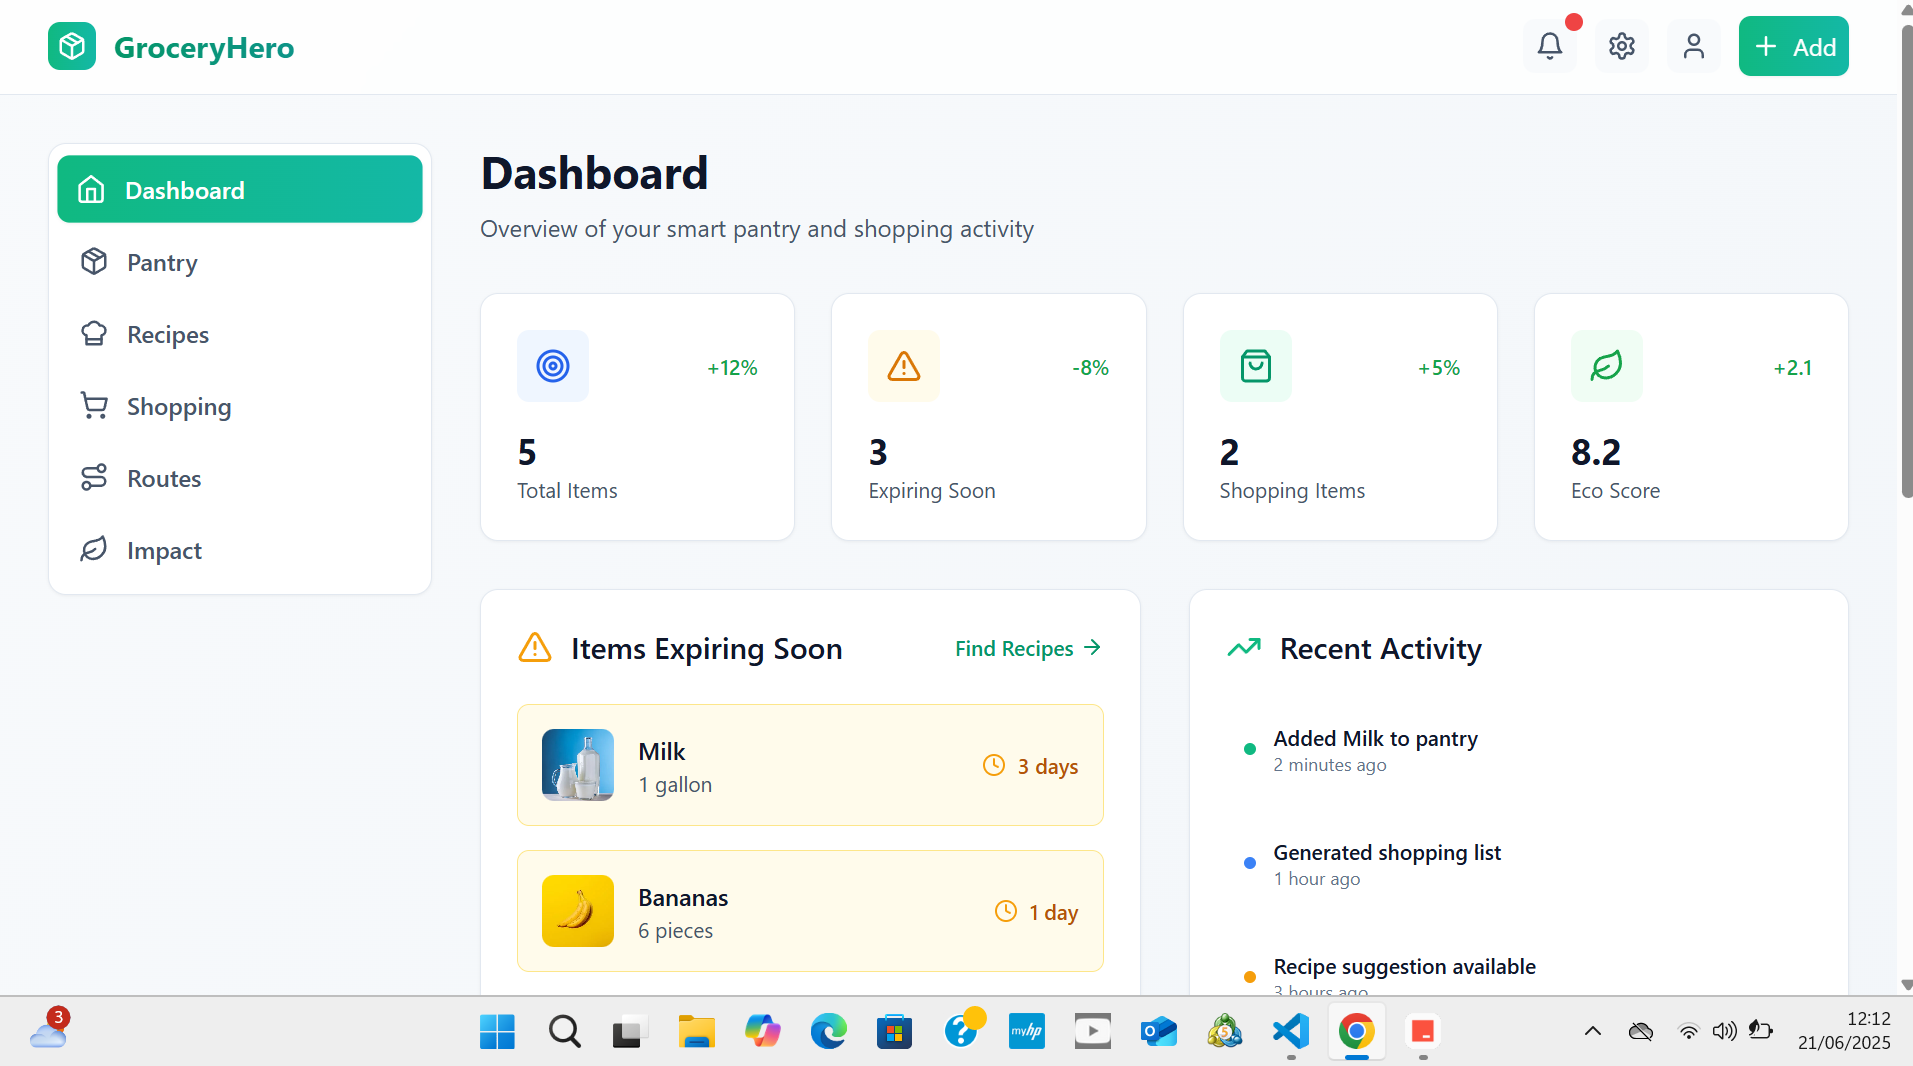
Task: View the Impact page
Action: tap(165, 550)
